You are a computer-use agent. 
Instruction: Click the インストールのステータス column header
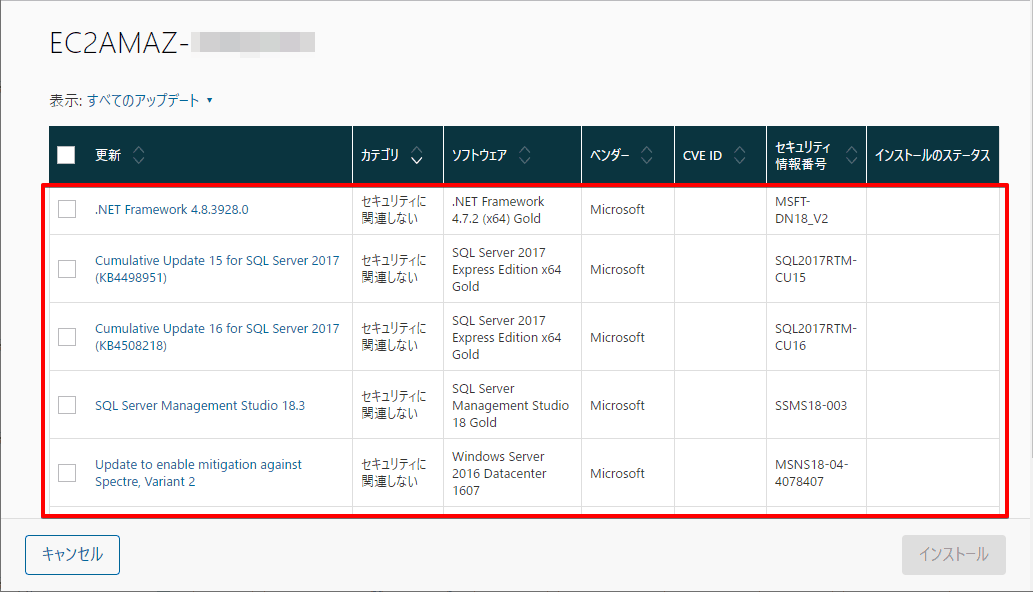tap(932, 155)
